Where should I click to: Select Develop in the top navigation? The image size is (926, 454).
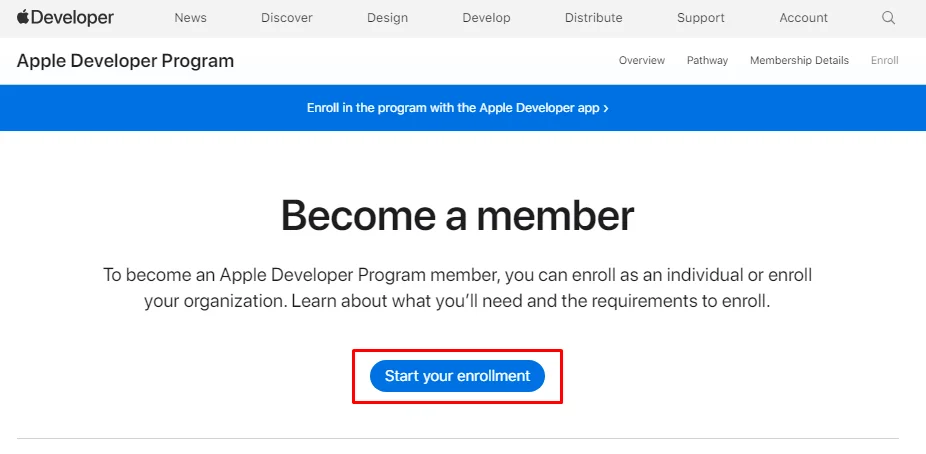pyautogui.click(x=486, y=18)
